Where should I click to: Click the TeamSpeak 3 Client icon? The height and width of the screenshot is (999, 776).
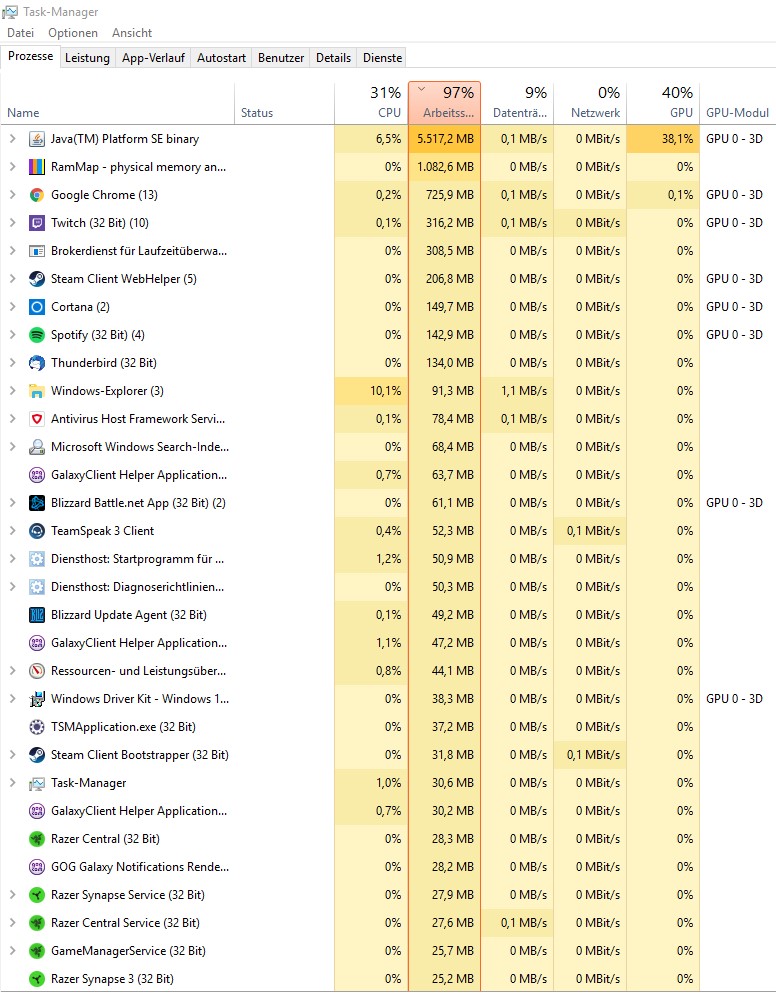click(37, 531)
